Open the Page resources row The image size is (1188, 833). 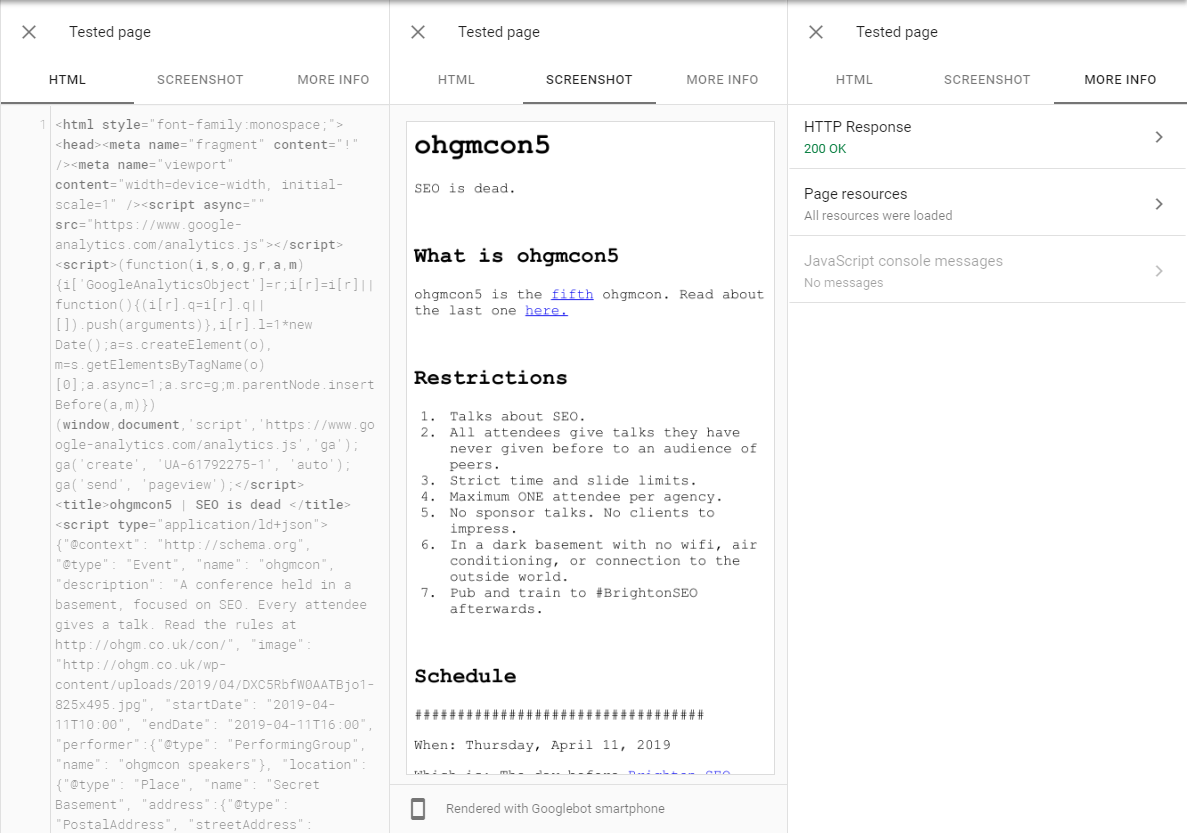point(987,204)
